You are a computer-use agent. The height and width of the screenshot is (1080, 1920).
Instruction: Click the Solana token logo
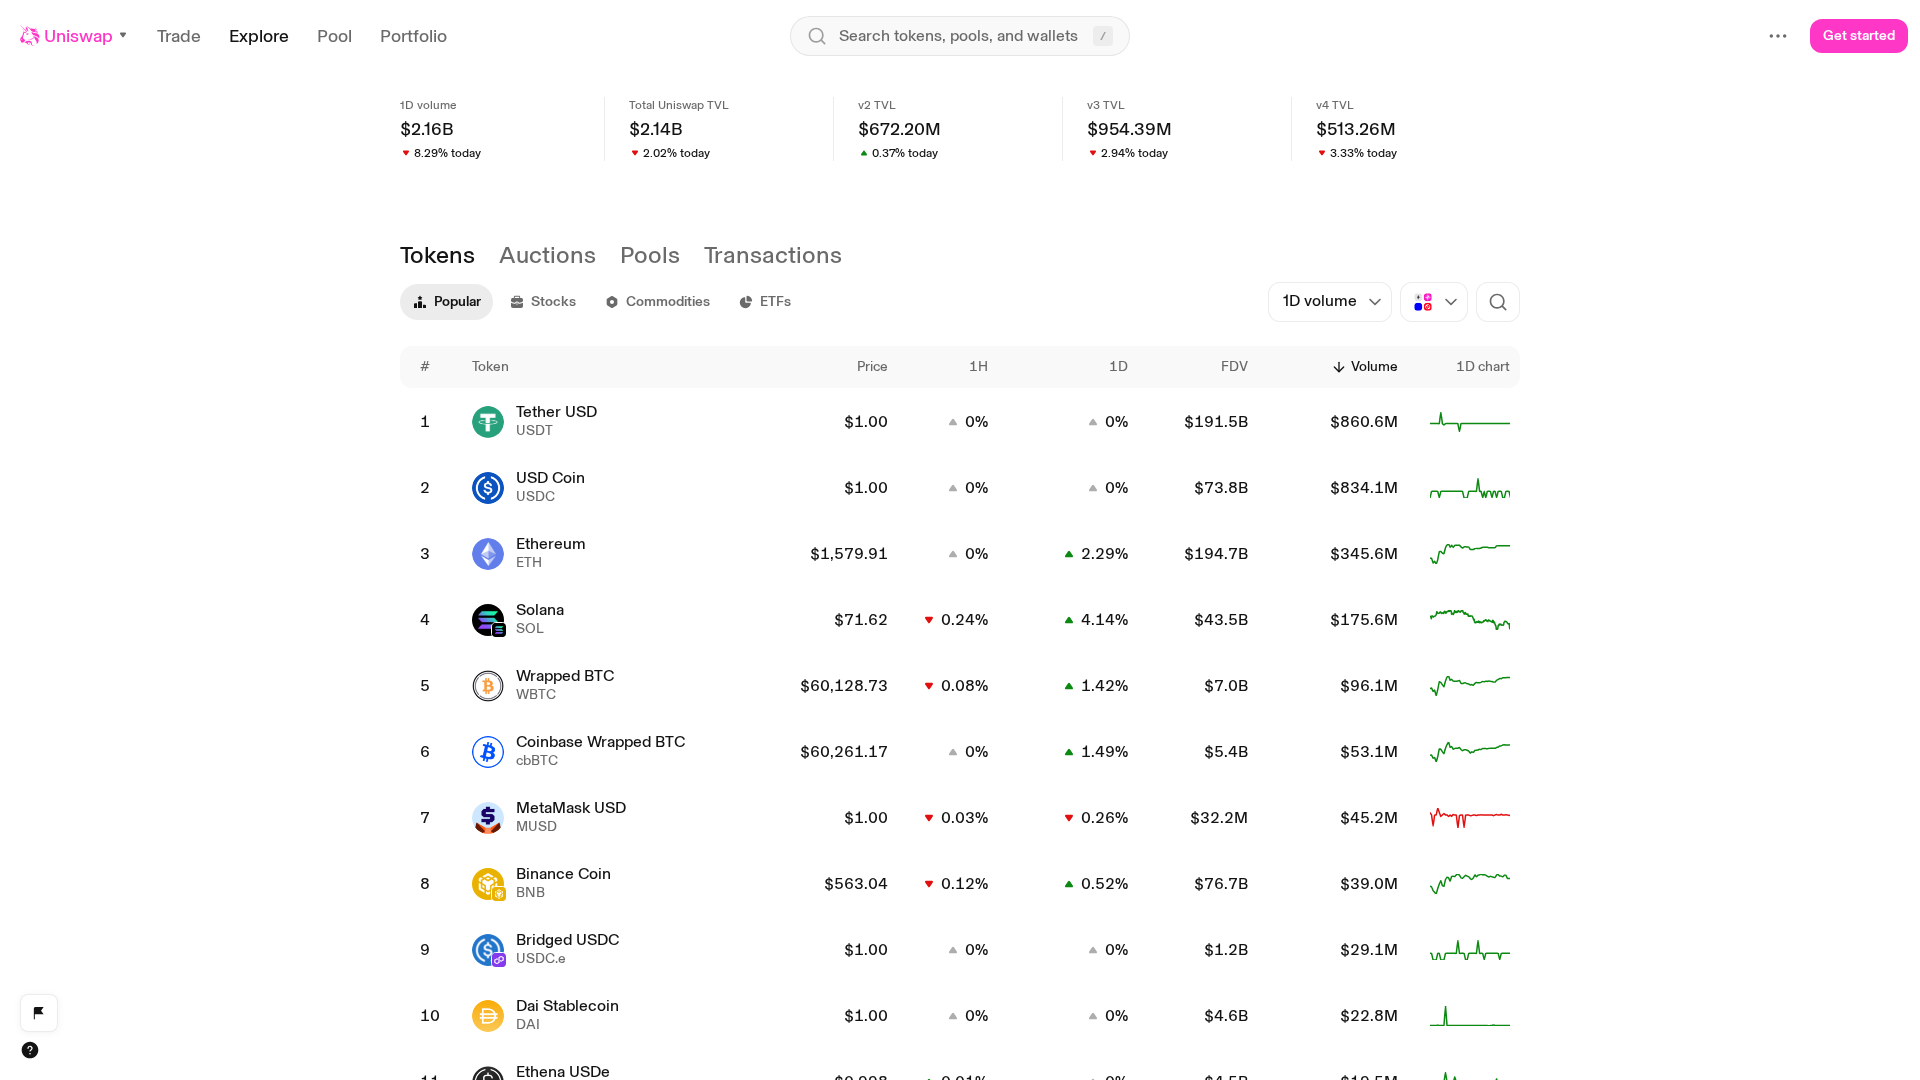coord(488,620)
